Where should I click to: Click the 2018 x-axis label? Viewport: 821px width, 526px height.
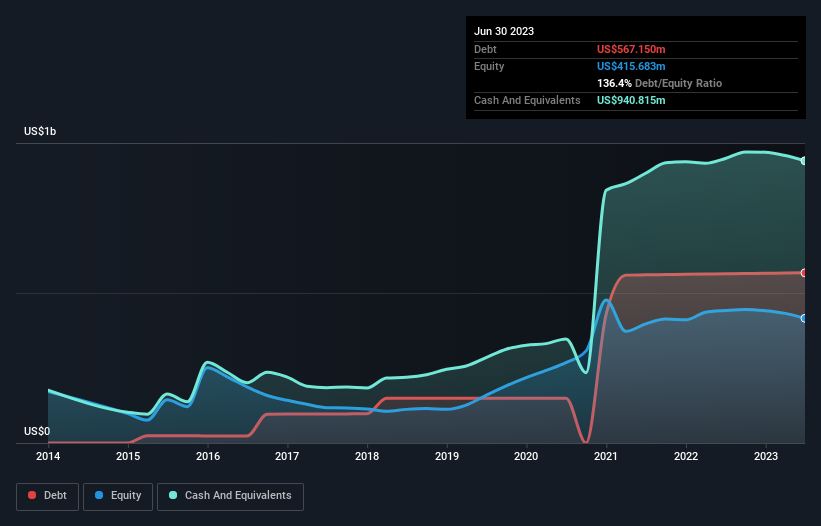coord(367,456)
